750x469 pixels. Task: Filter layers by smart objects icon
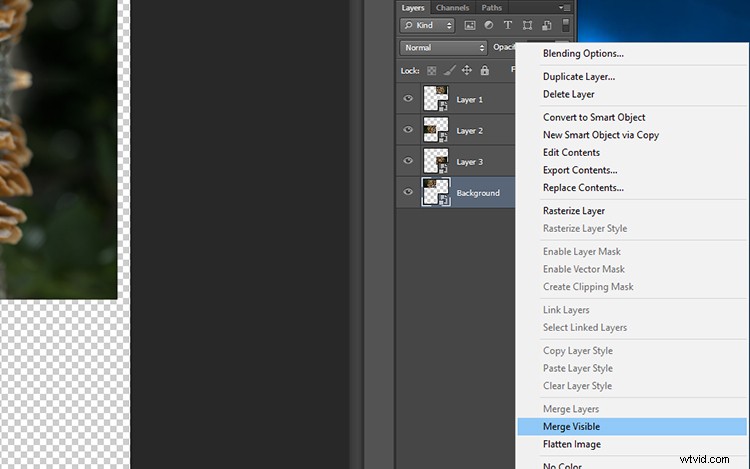[545, 25]
